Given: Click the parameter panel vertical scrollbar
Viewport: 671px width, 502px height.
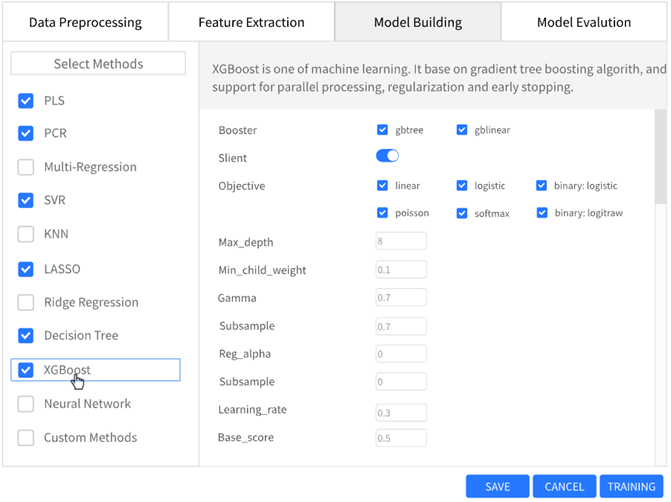Looking at the screenshot, I should click(659, 160).
